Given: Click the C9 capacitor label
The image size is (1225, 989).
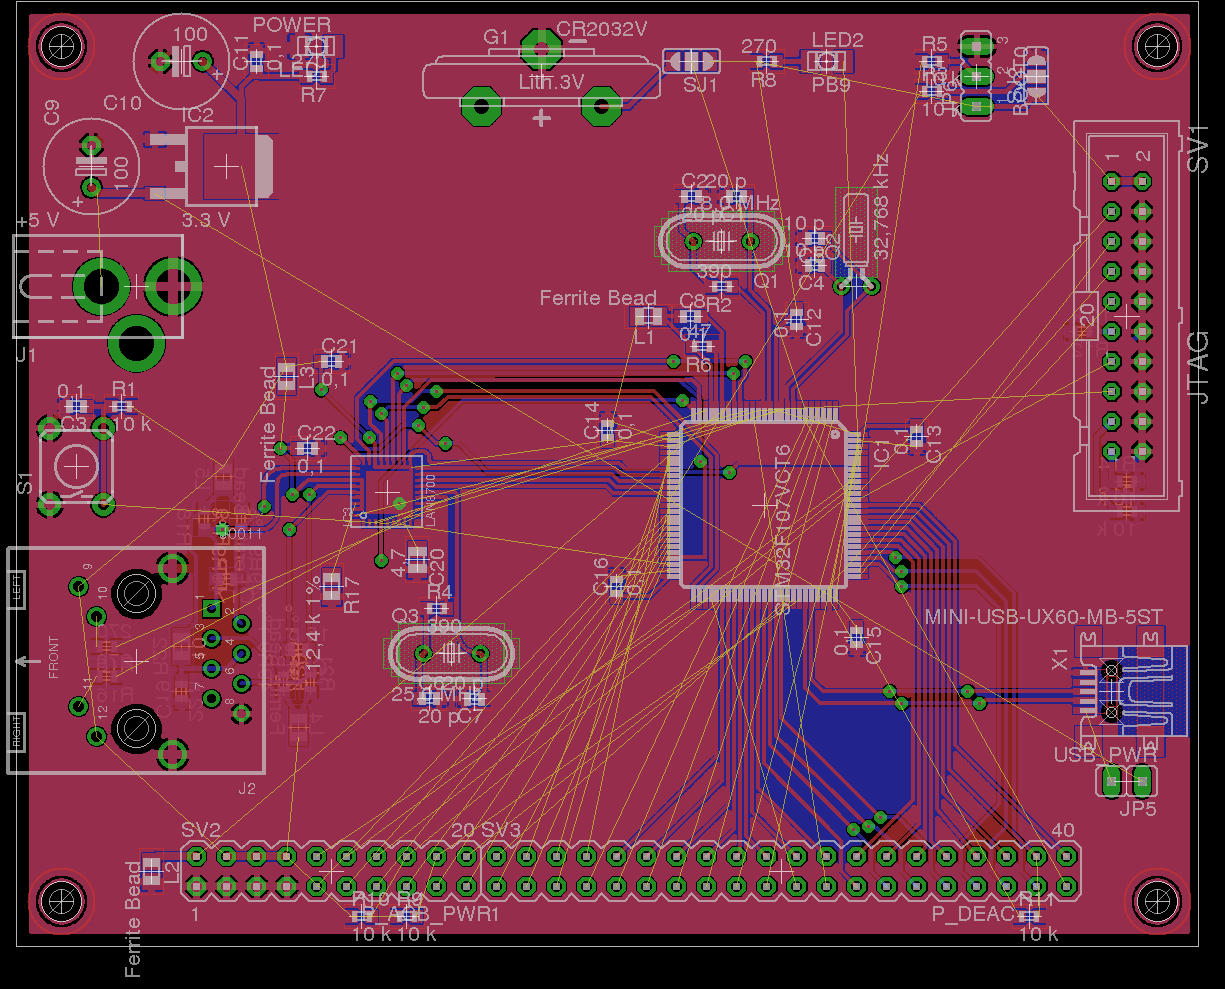Looking at the screenshot, I should [52, 112].
